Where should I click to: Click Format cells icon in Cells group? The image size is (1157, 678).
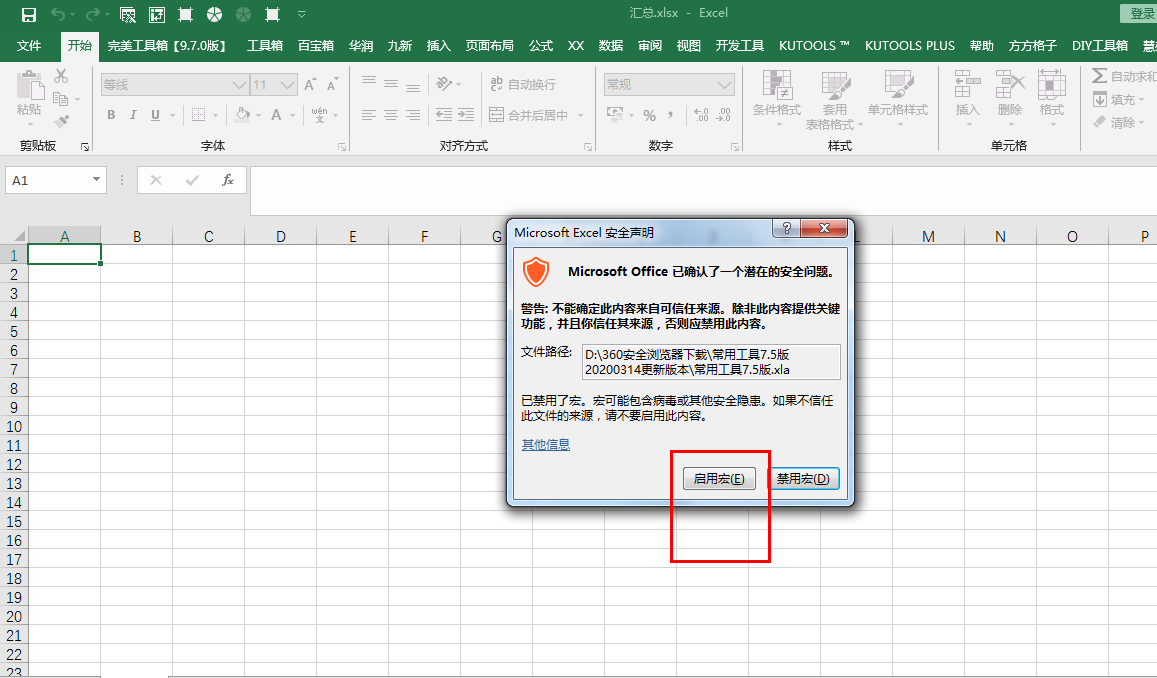tap(1051, 85)
